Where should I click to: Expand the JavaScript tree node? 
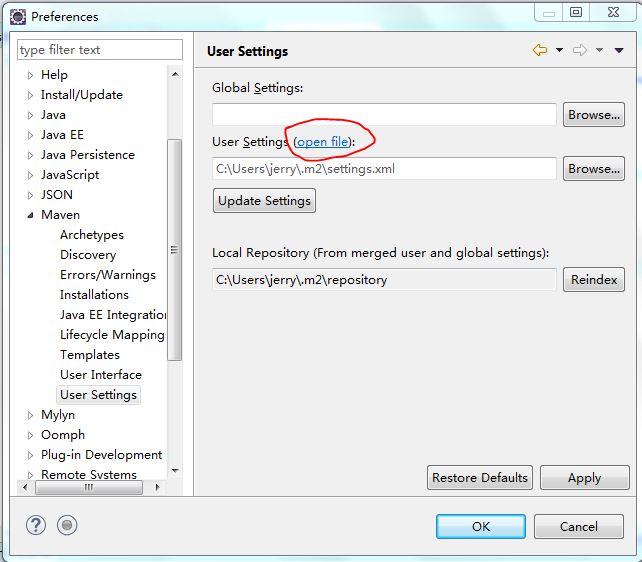pyautogui.click(x=30, y=176)
